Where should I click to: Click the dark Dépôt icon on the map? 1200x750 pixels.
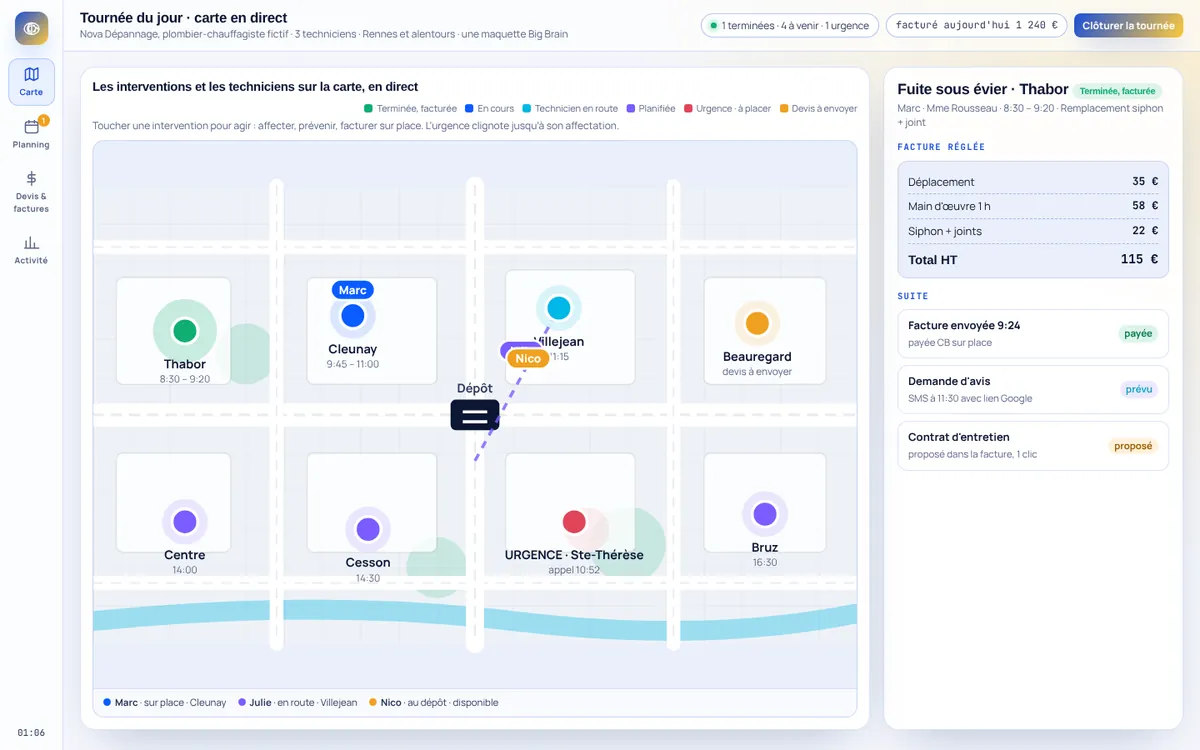[475, 415]
